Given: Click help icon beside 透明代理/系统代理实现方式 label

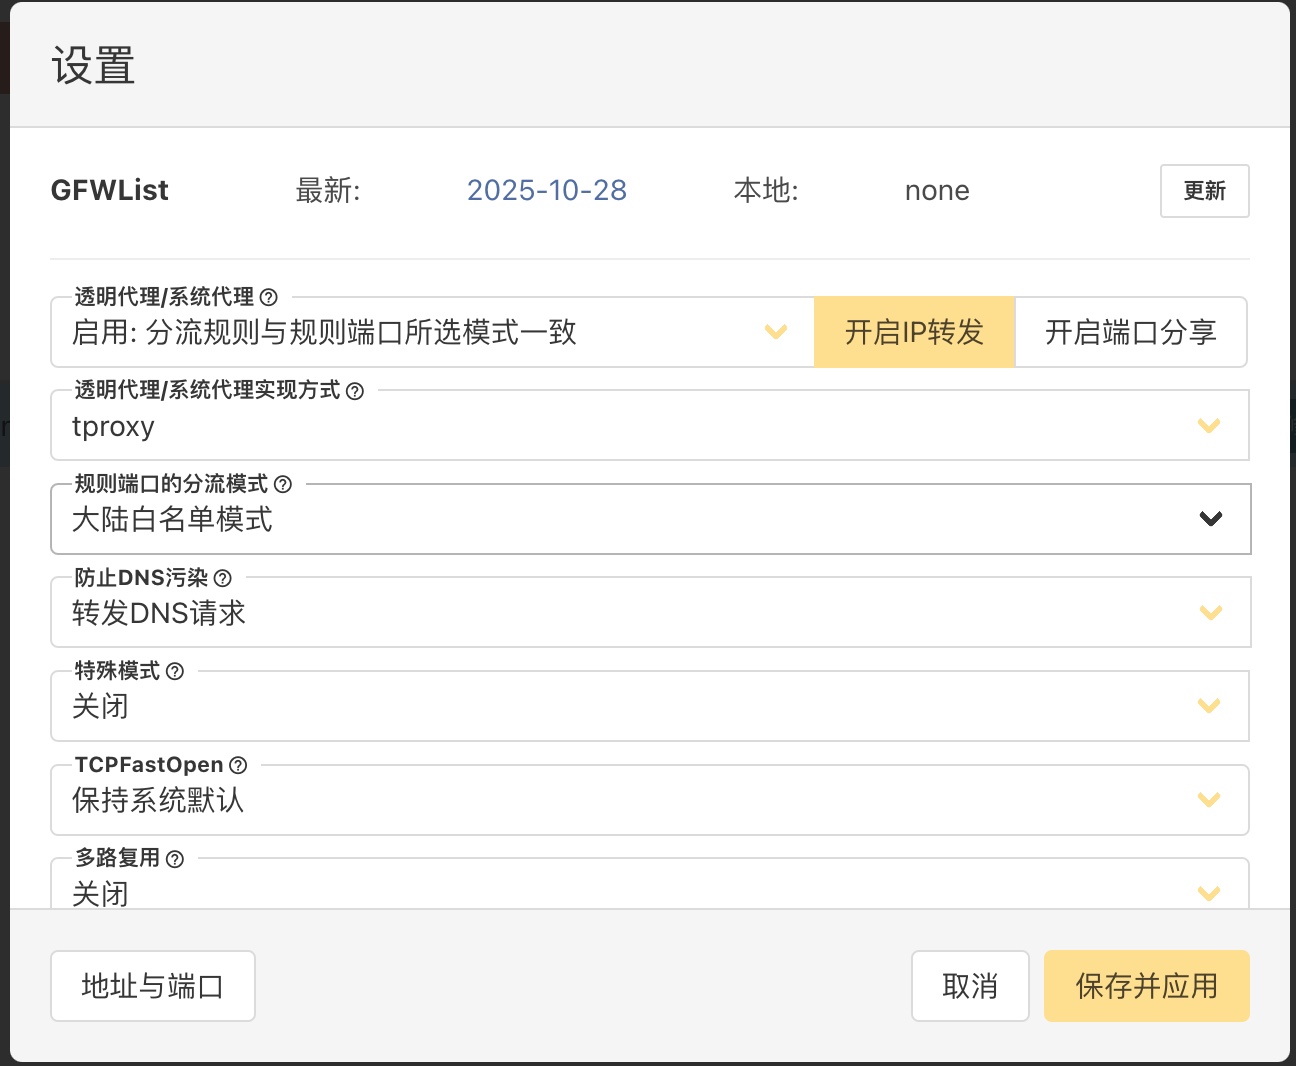Looking at the screenshot, I should [x=355, y=391].
